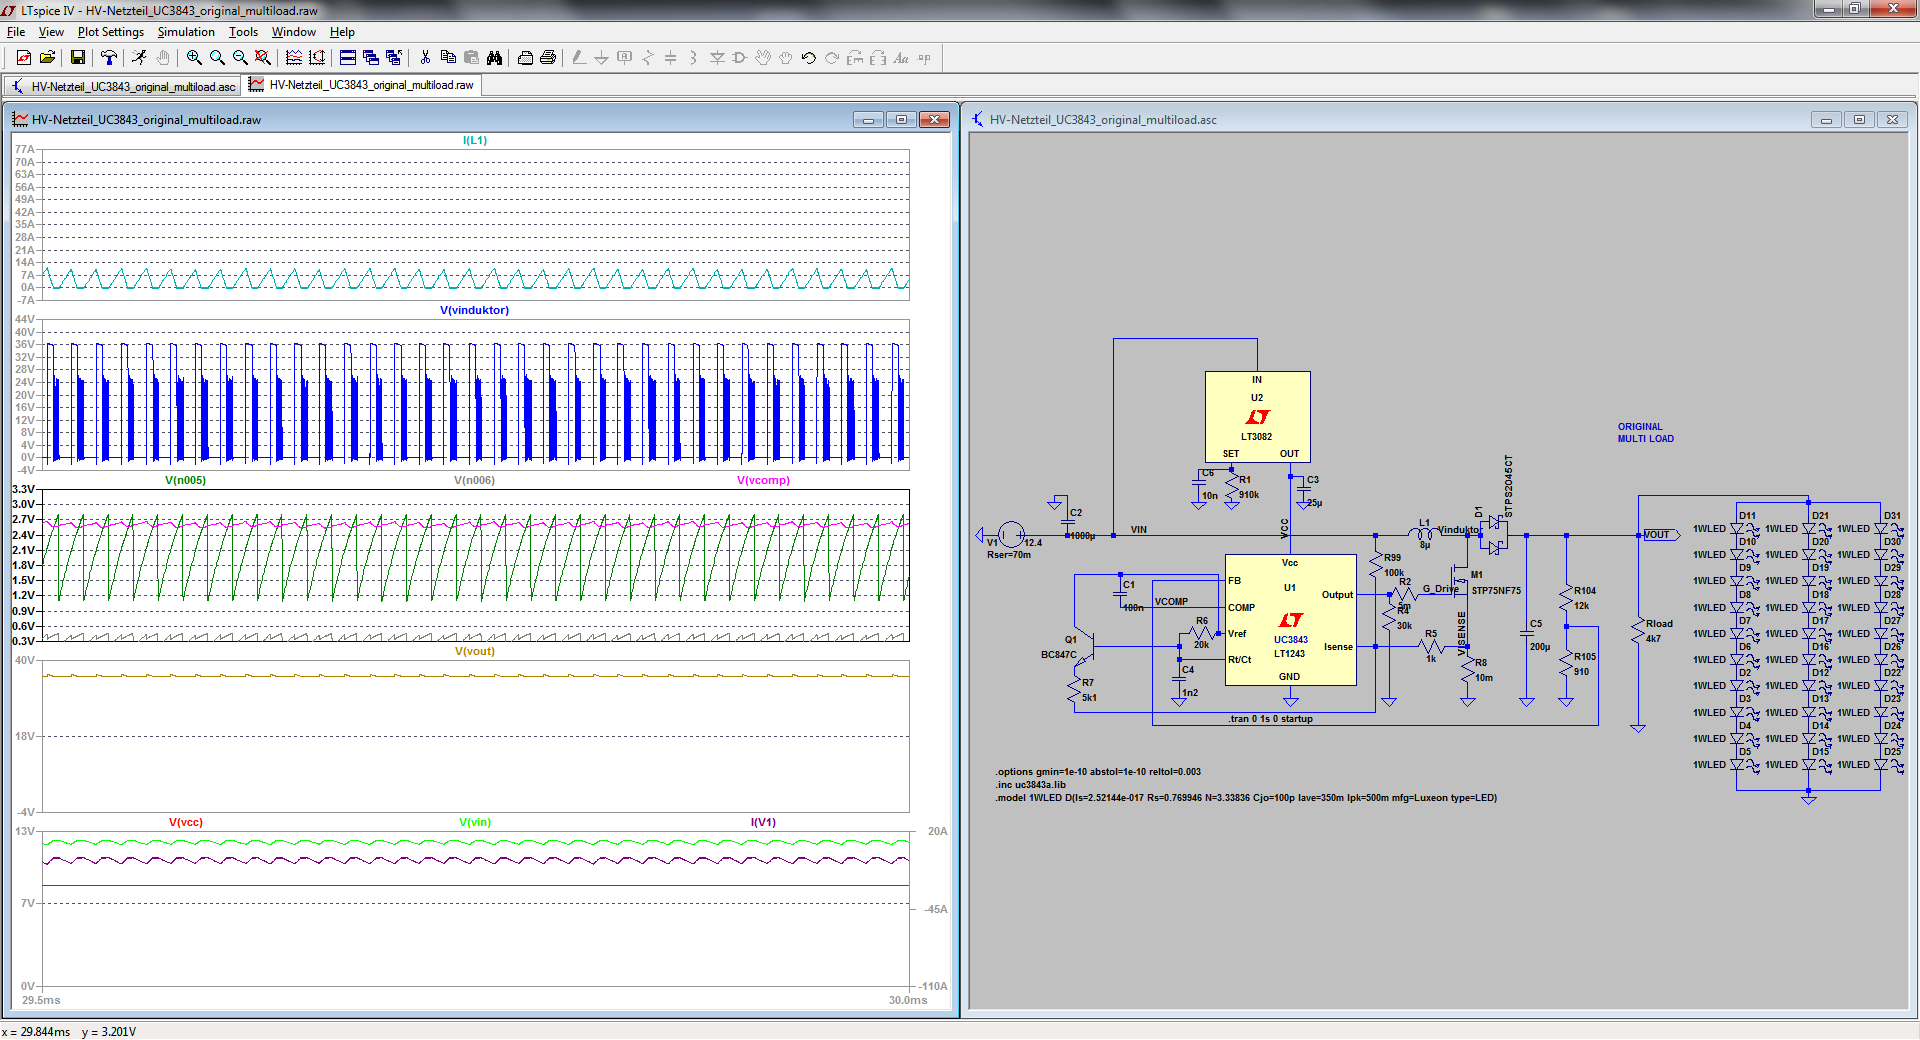Print with the printer icon
The height and width of the screenshot is (1040, 1920).
(x=548, y=58)
